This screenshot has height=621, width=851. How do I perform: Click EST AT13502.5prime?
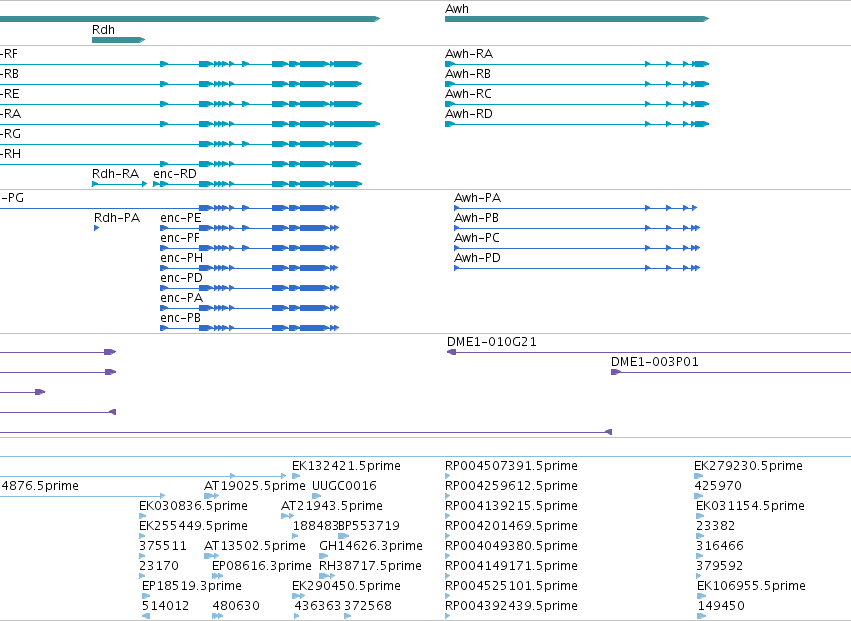point(255,546)
